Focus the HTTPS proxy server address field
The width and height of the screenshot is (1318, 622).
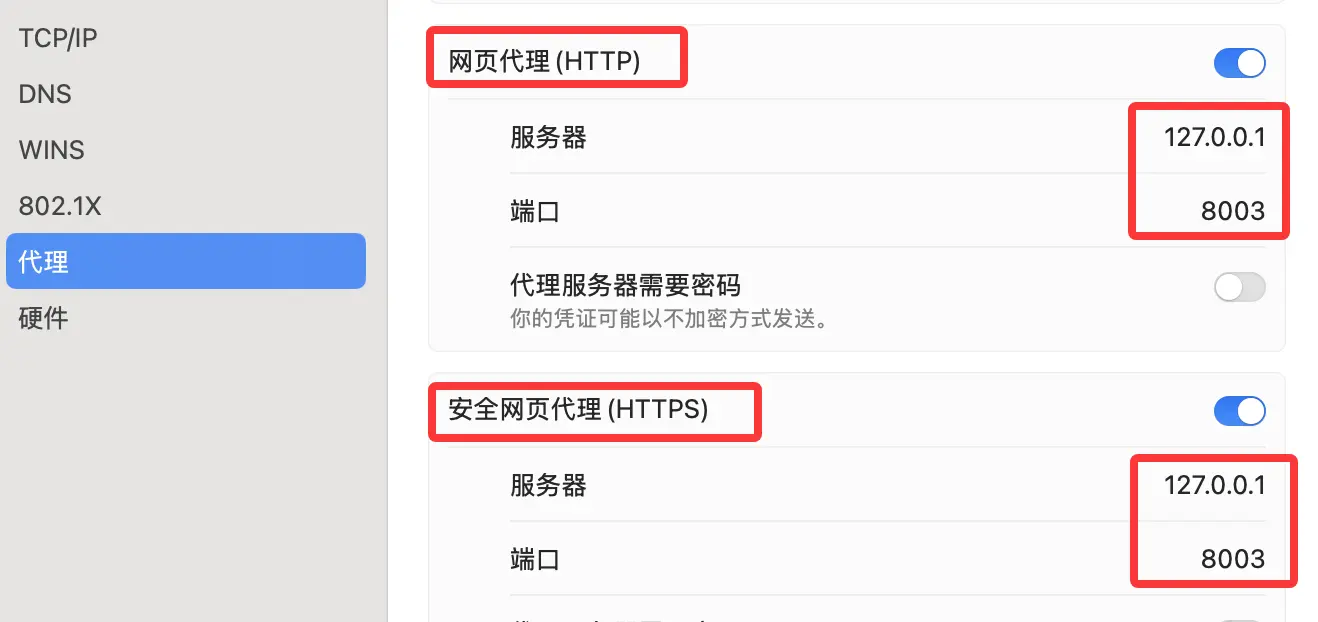coord(1214,486)
